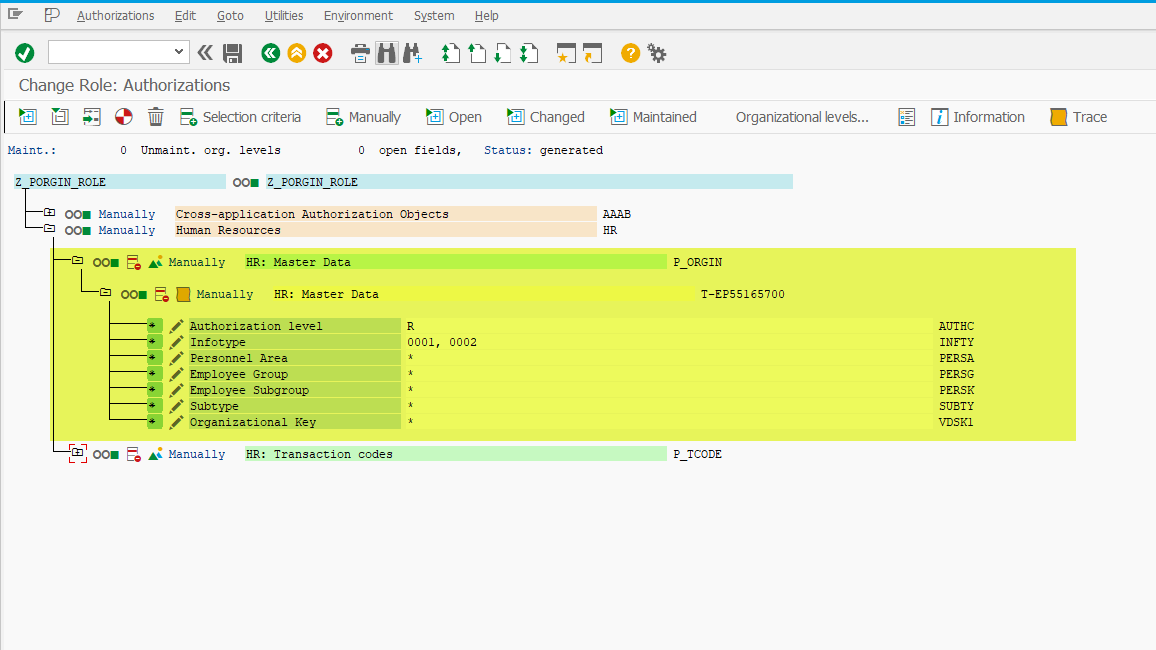Click the Print icon
The width and height of the screenshot is (1156, 650).
360,53
